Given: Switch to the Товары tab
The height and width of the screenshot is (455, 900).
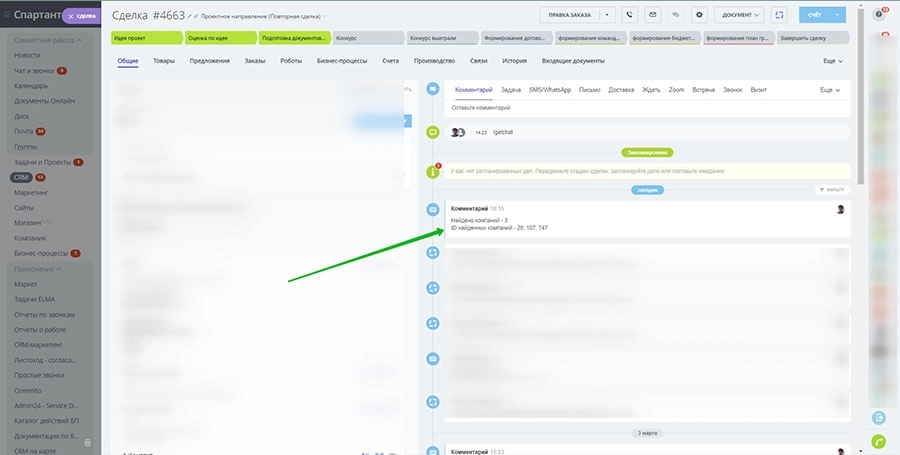Looking at the screenshot, I should pos(164,61).
